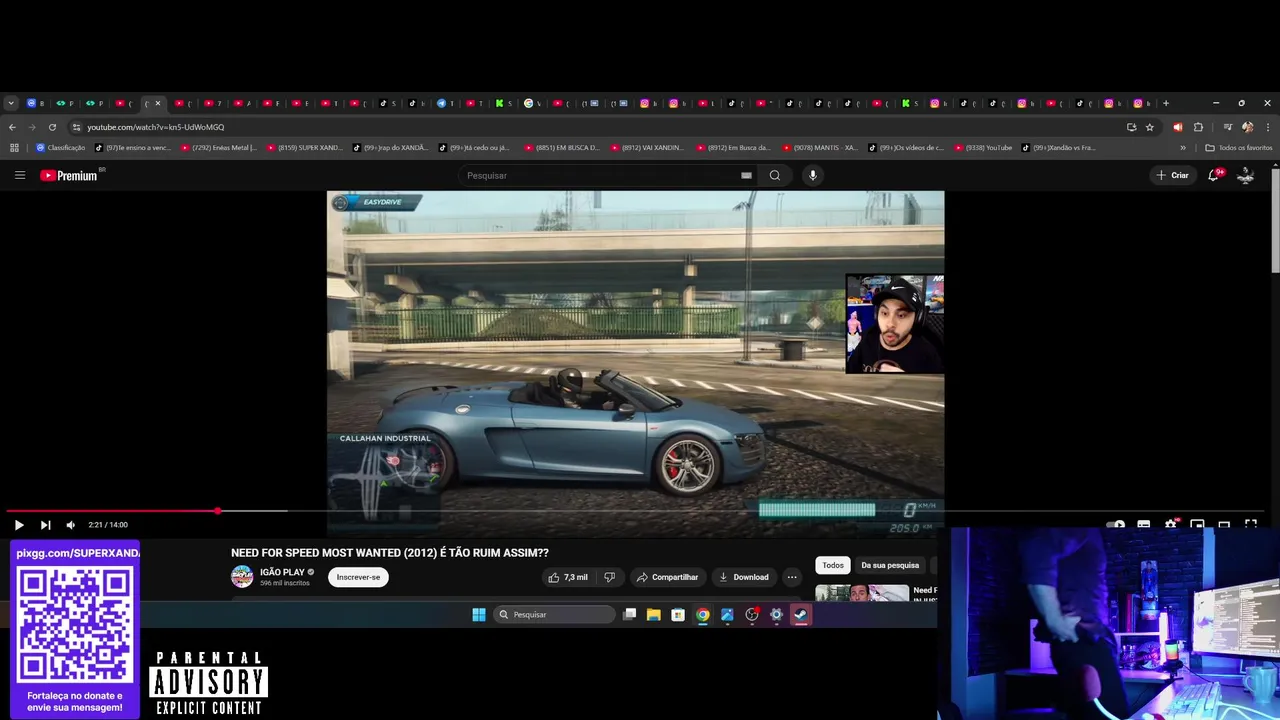Open IGÃO PLAY channel avatar
This screenshot has width=1280, height=720.
tap(242, 577)
